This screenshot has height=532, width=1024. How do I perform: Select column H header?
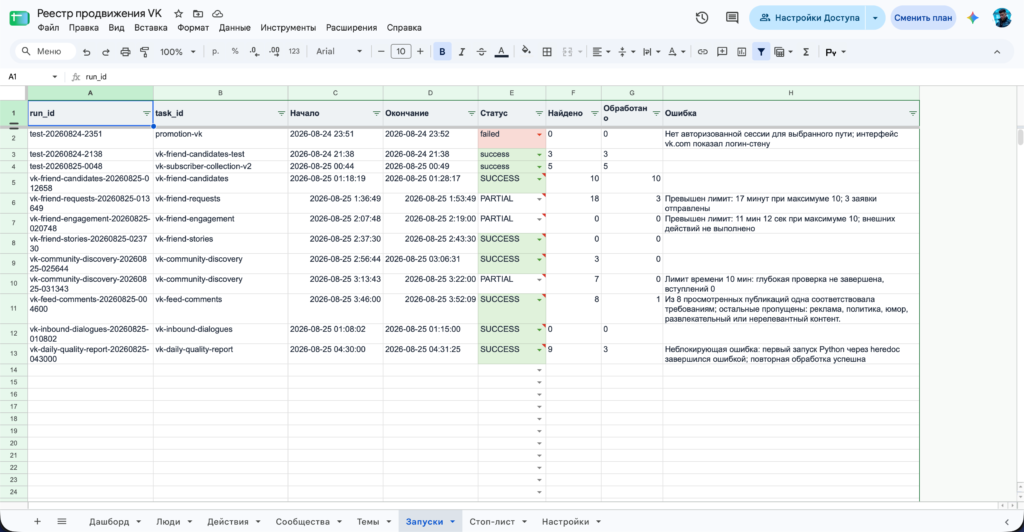791,93
